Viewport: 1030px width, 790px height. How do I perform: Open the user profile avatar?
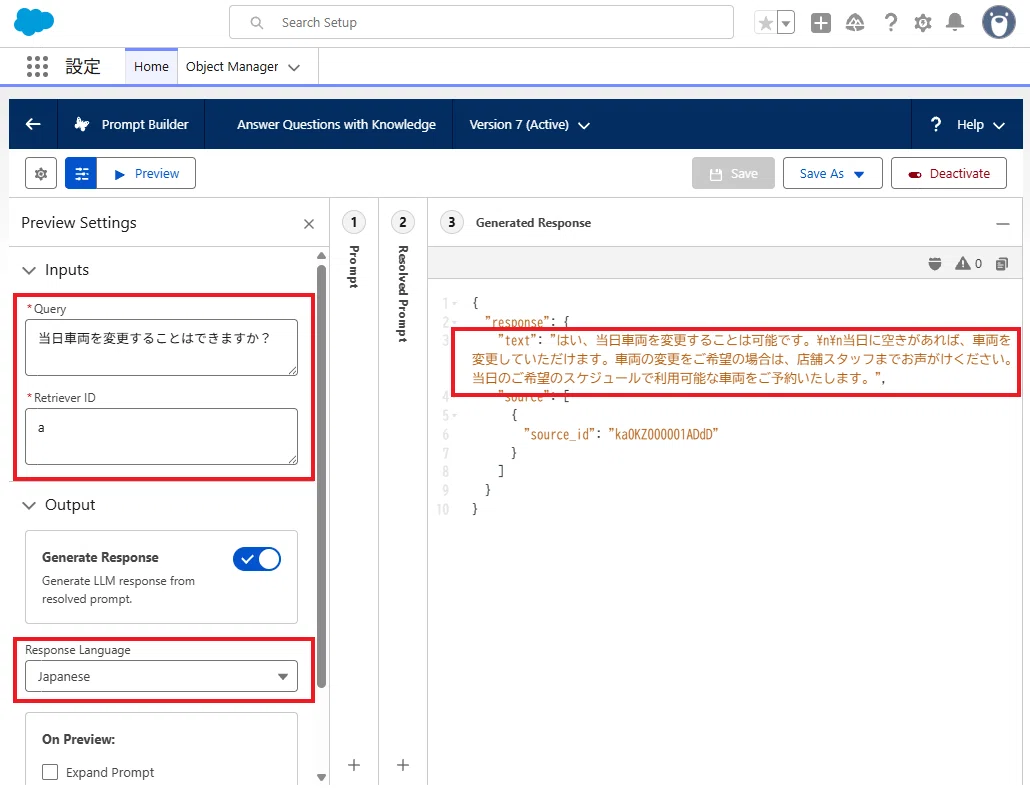tap(998, 22)
